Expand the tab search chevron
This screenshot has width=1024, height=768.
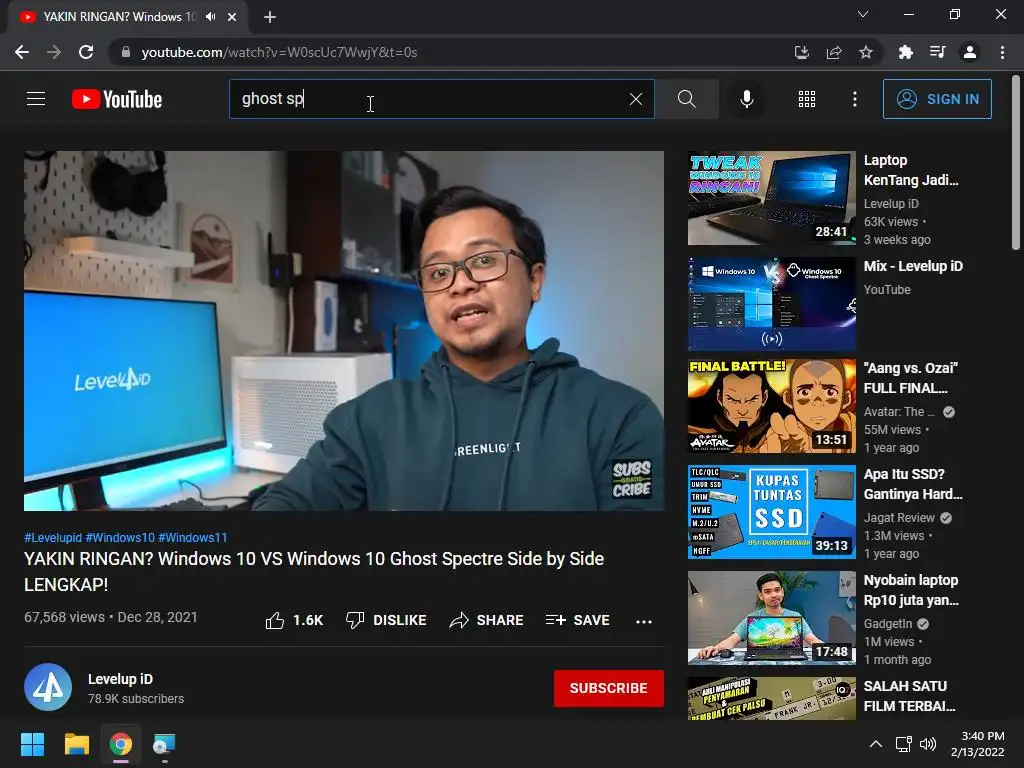[x=863, y=14]
